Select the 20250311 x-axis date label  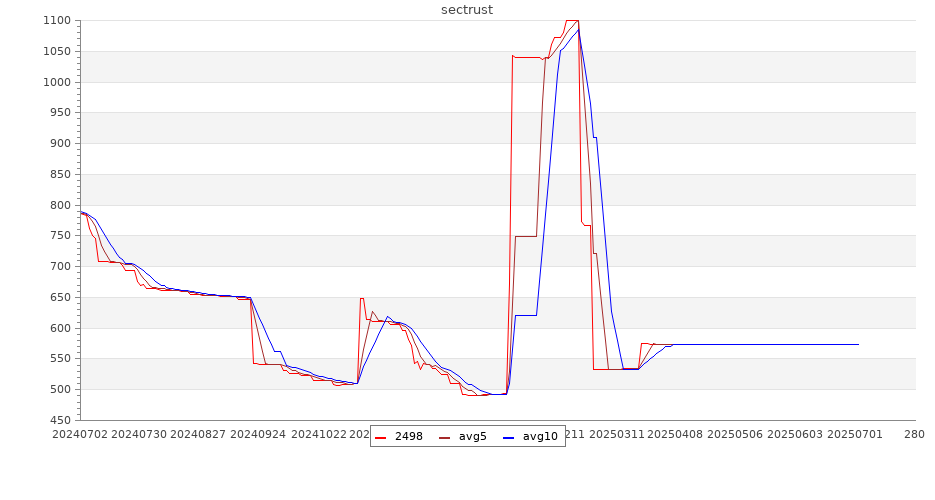click(x=616, y=434)
